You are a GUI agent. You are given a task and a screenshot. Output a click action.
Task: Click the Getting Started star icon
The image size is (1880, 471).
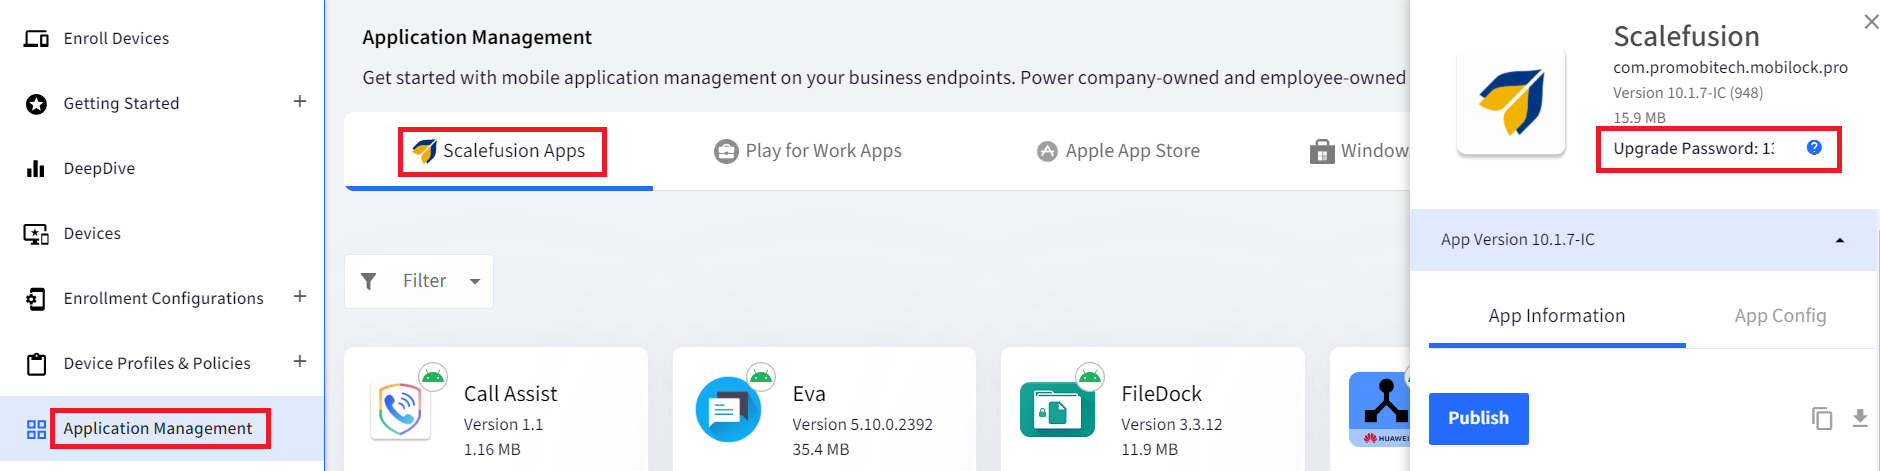(36, 104)
